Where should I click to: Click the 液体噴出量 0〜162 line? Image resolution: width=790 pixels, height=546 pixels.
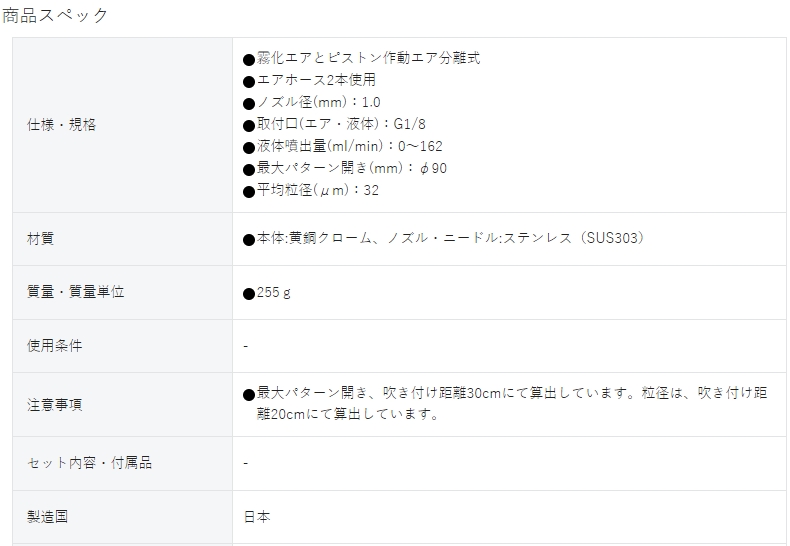coord(343,146)
